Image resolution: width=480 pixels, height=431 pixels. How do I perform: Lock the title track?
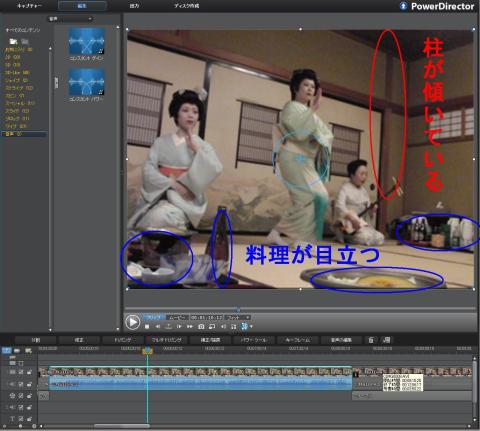(x=29, y=419)
